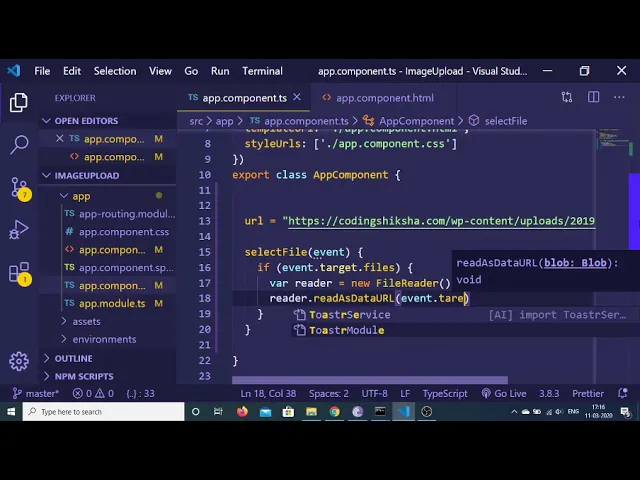This screenshot has width=640, height=480.
Task: Open app.module.ts in file tree
Action: point(112,303)
